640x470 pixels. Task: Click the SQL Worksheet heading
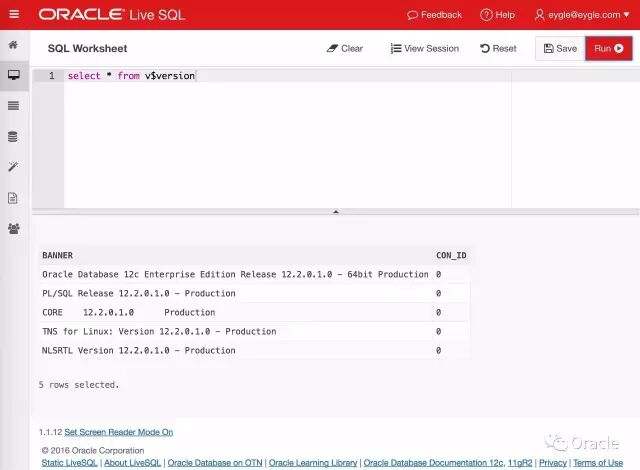(x=87, y=49)
